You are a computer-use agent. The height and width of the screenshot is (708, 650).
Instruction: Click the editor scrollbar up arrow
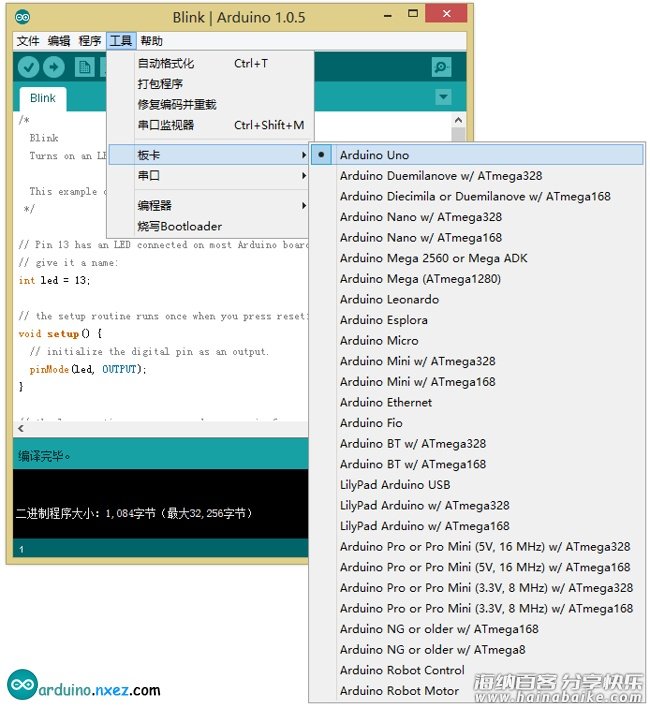pos(458,120)
